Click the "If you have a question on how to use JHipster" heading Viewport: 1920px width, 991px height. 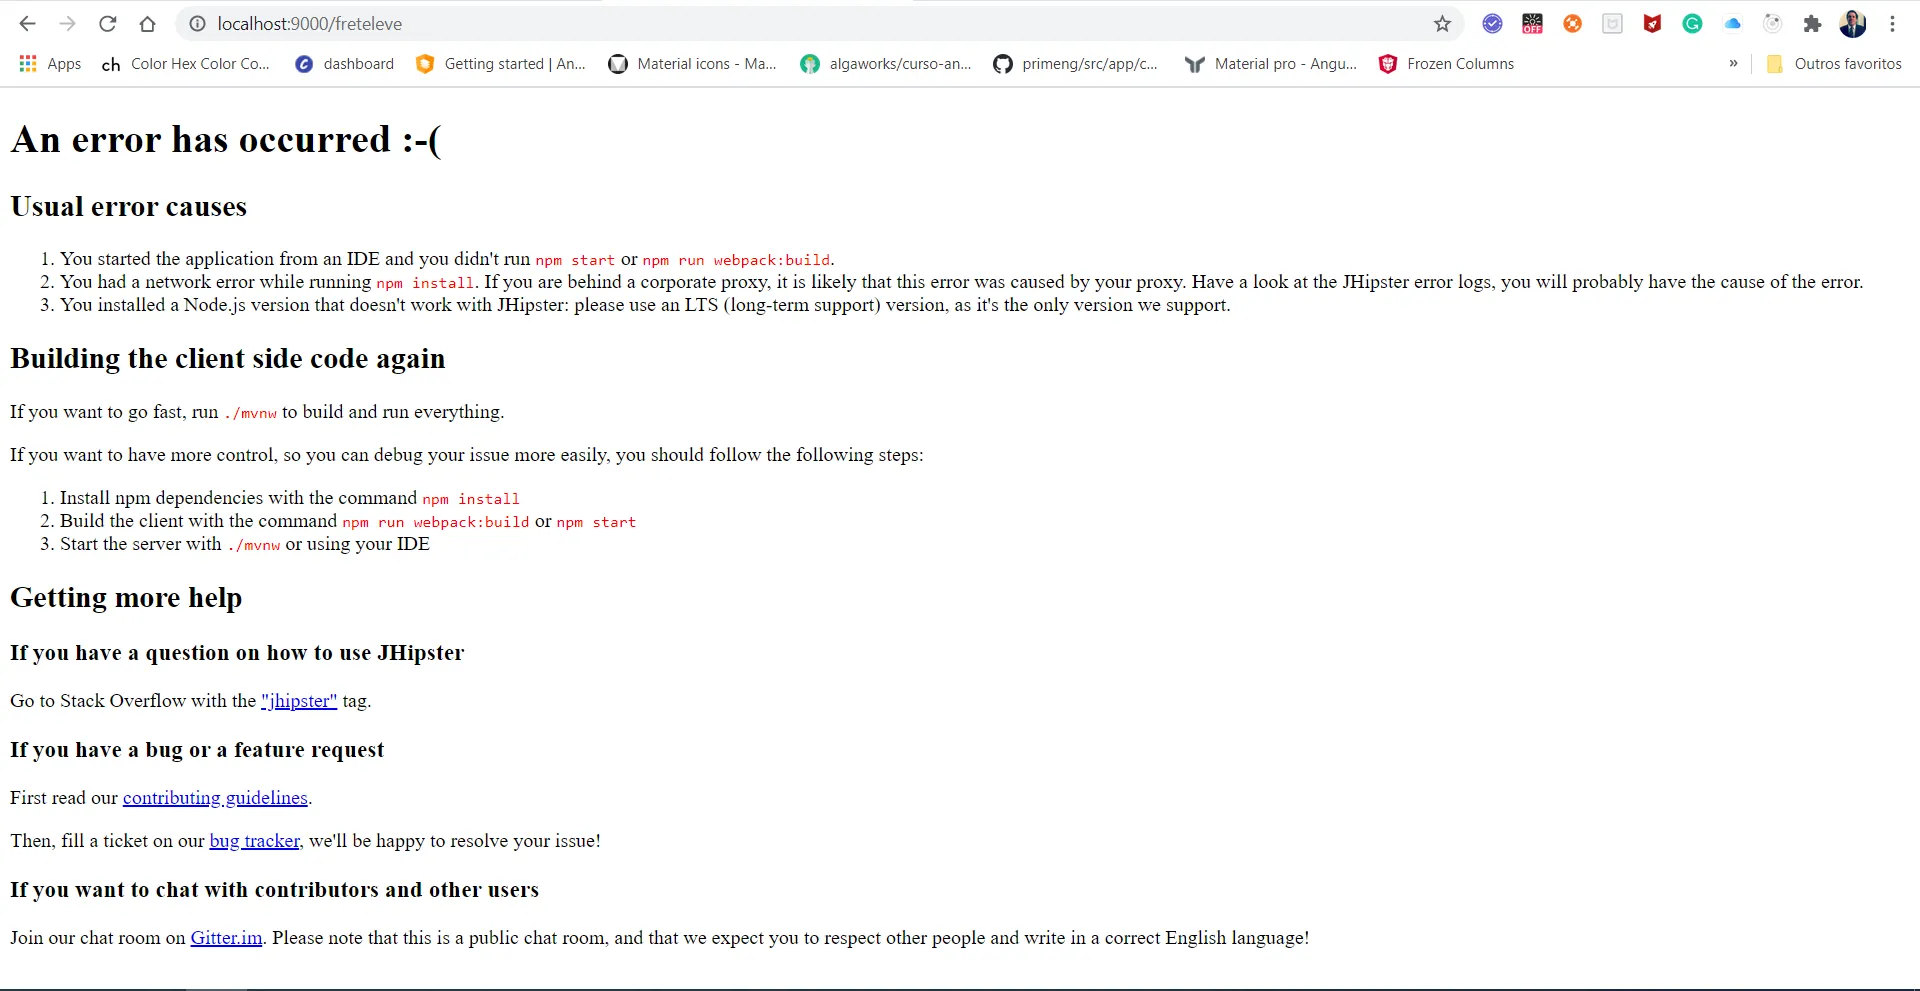click(237, 653)
